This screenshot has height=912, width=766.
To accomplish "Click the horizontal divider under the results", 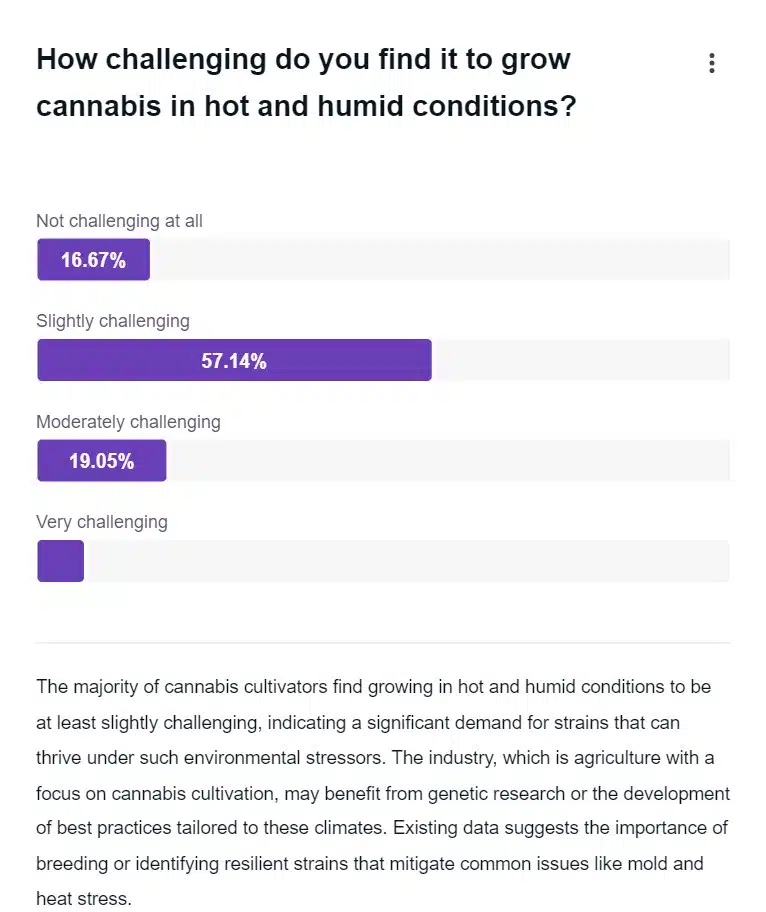I will click(383, 640).
